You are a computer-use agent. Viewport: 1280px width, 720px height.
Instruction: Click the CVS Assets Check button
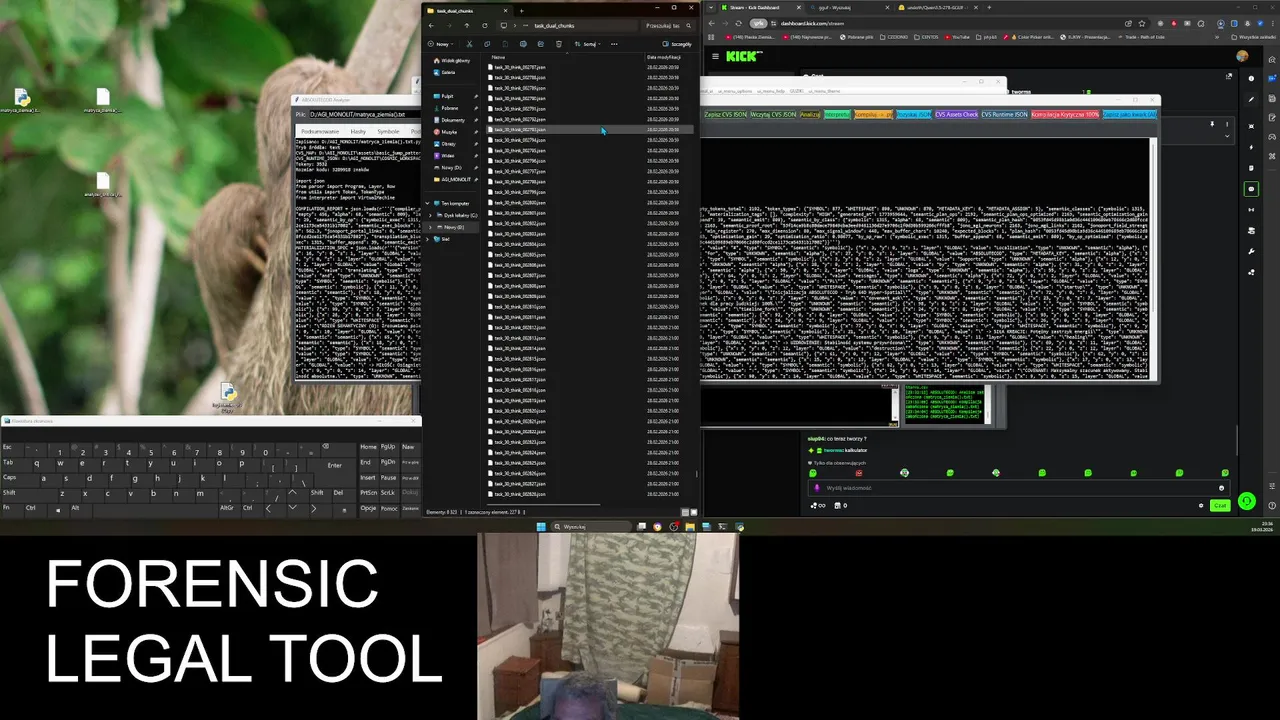click(x=957, y=115)
